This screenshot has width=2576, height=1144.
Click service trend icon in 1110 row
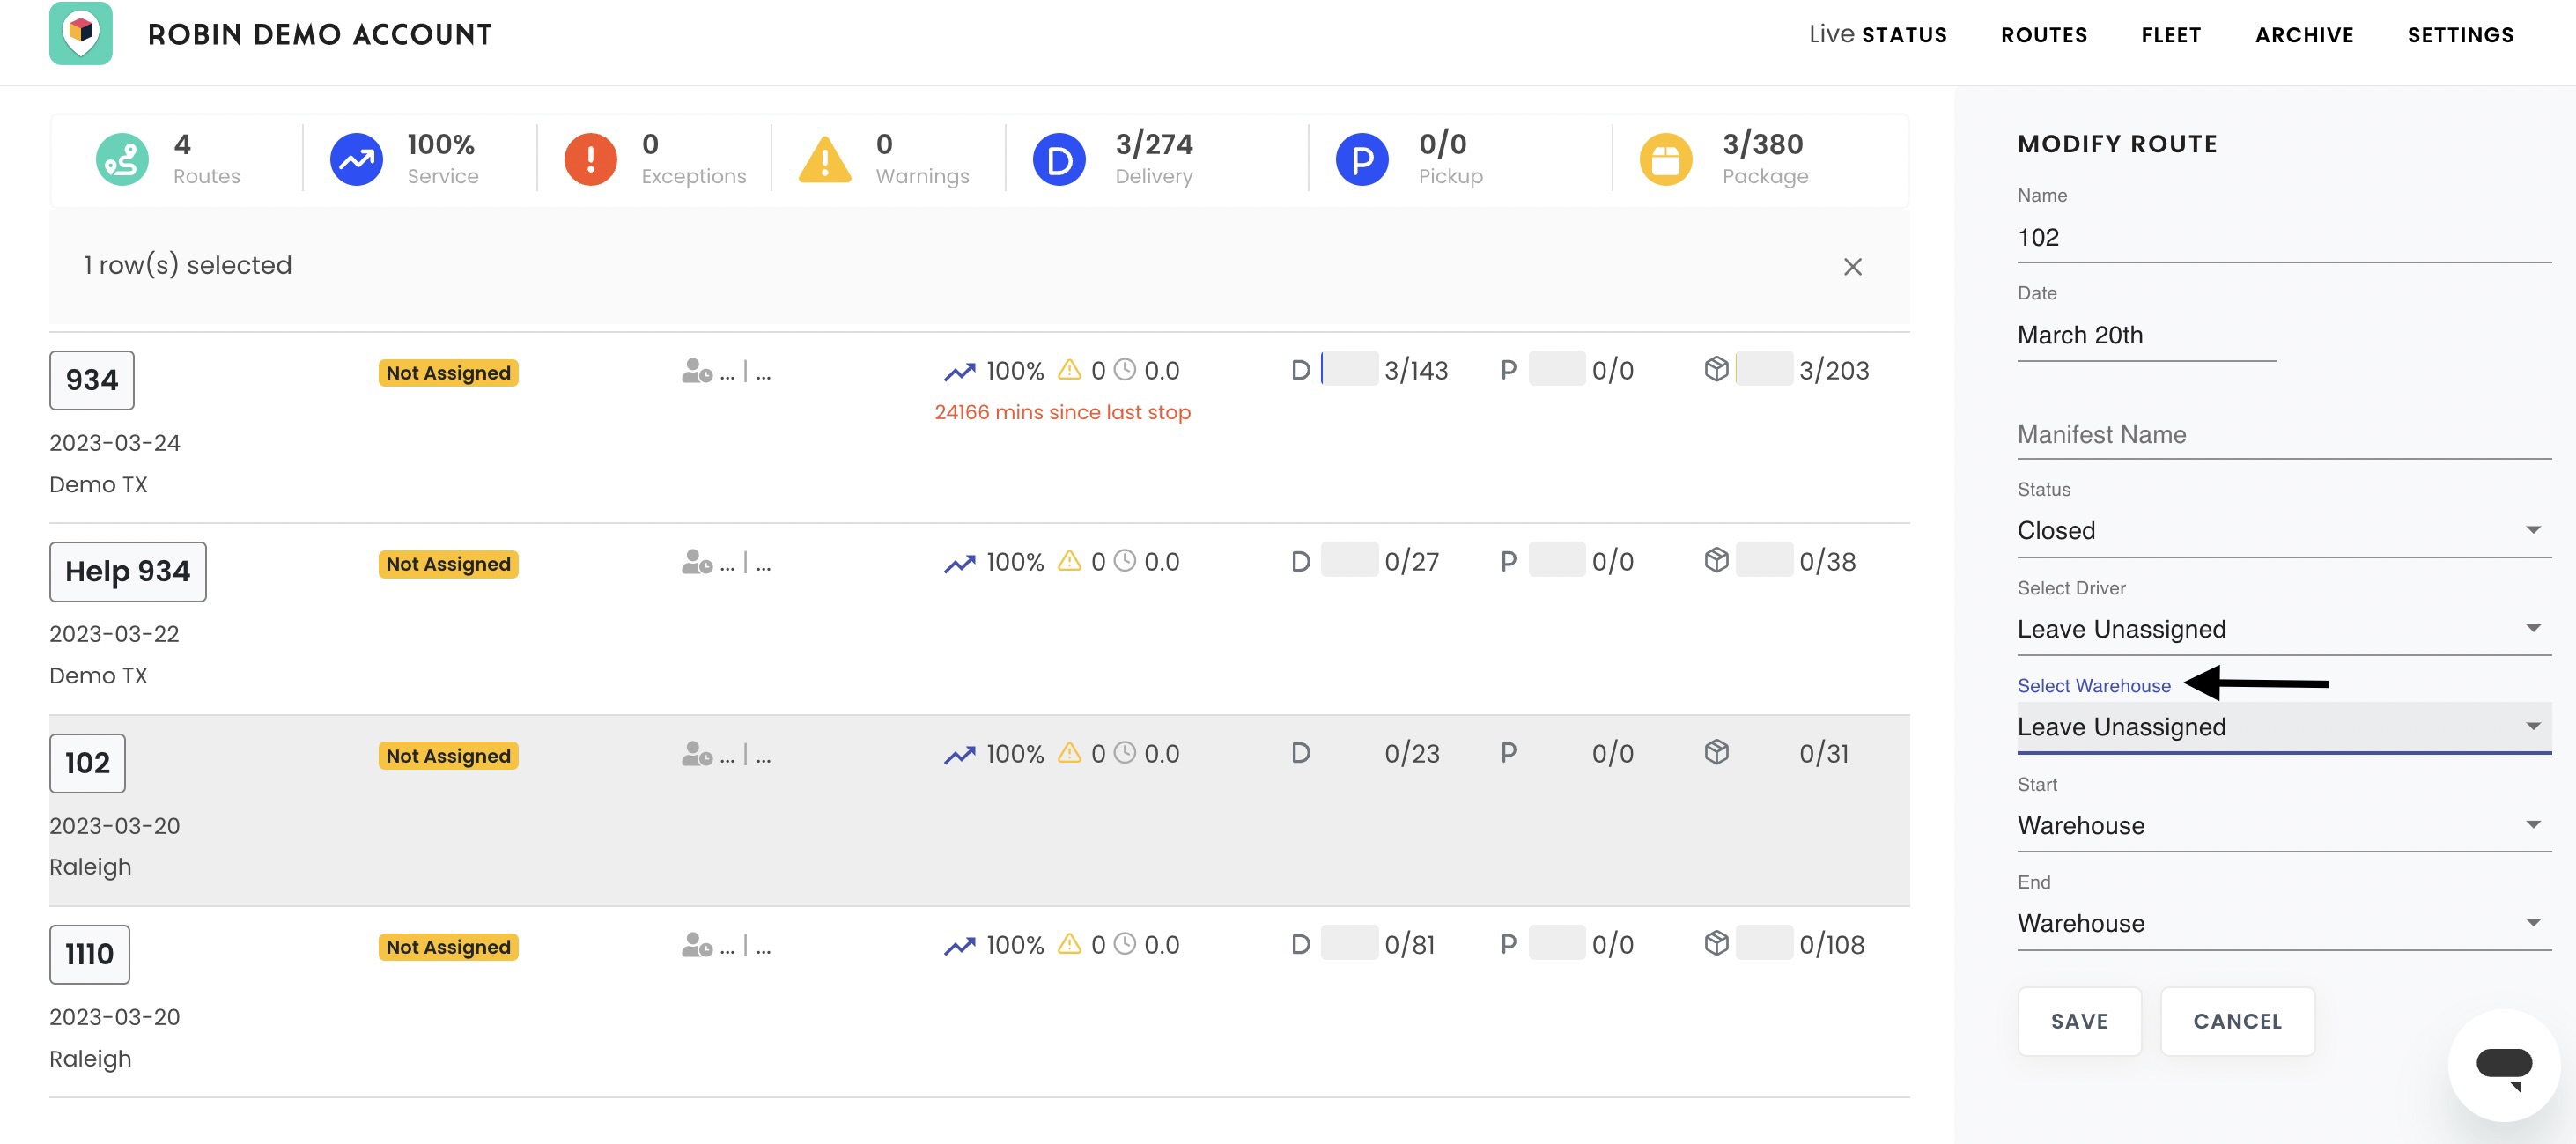[x=959, y=946]
